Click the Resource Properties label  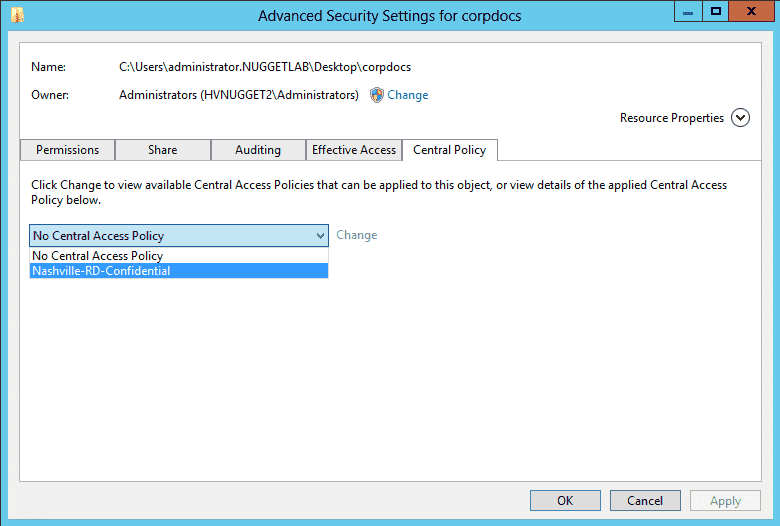[x=672, y=118]
